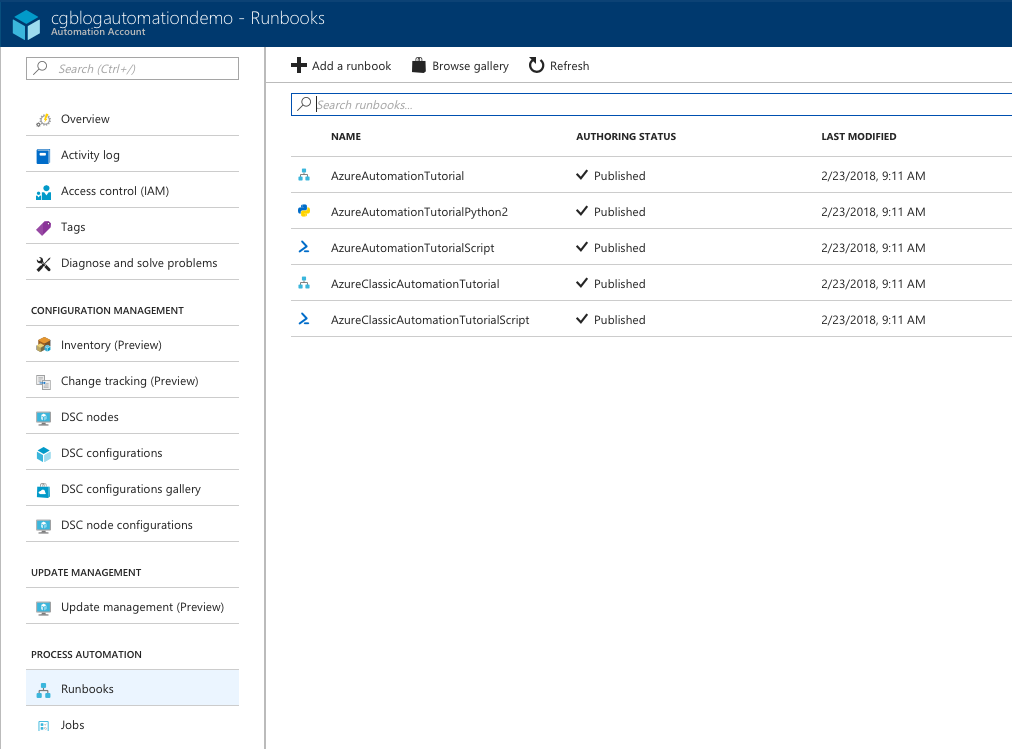Click Published status of AzureAutomationTutorialPython2

(x=611, y=212)
